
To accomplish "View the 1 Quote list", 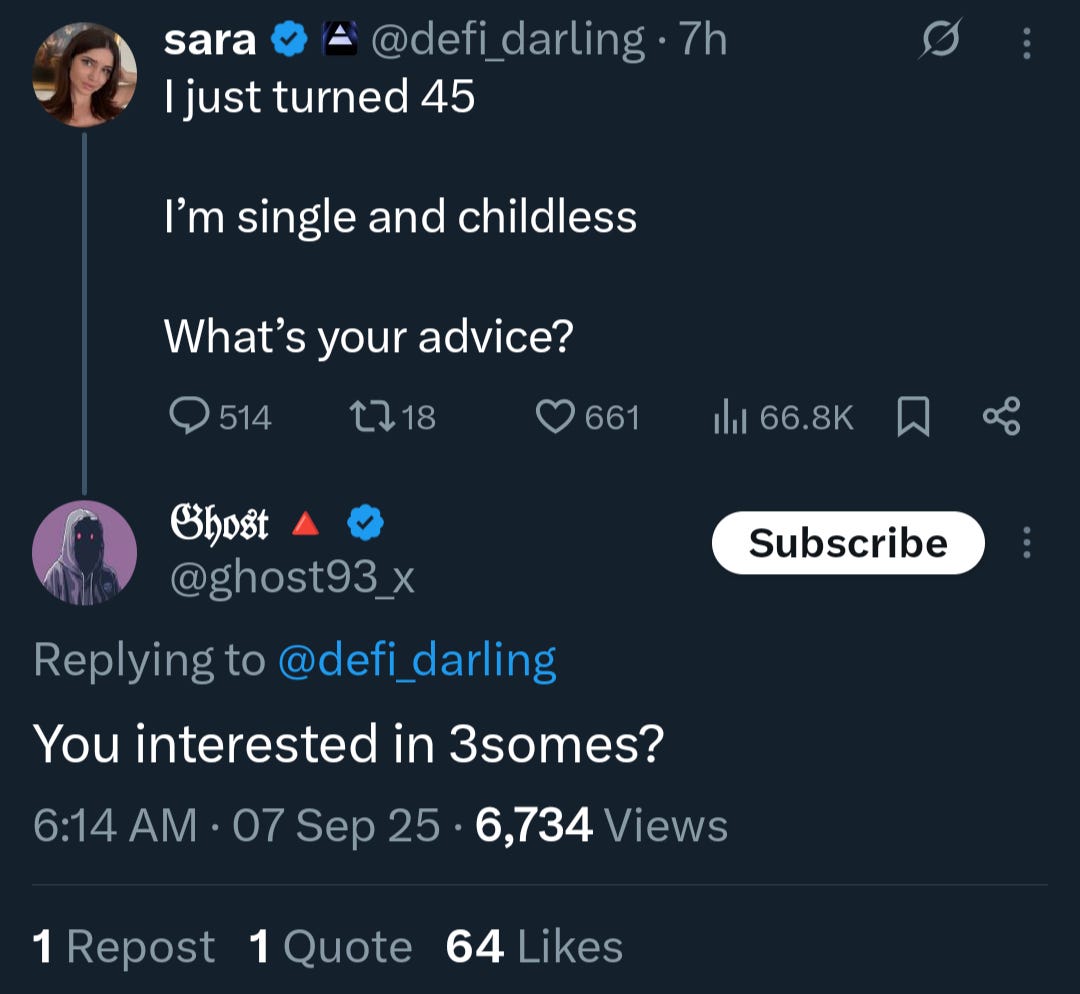I will (331, 946).
